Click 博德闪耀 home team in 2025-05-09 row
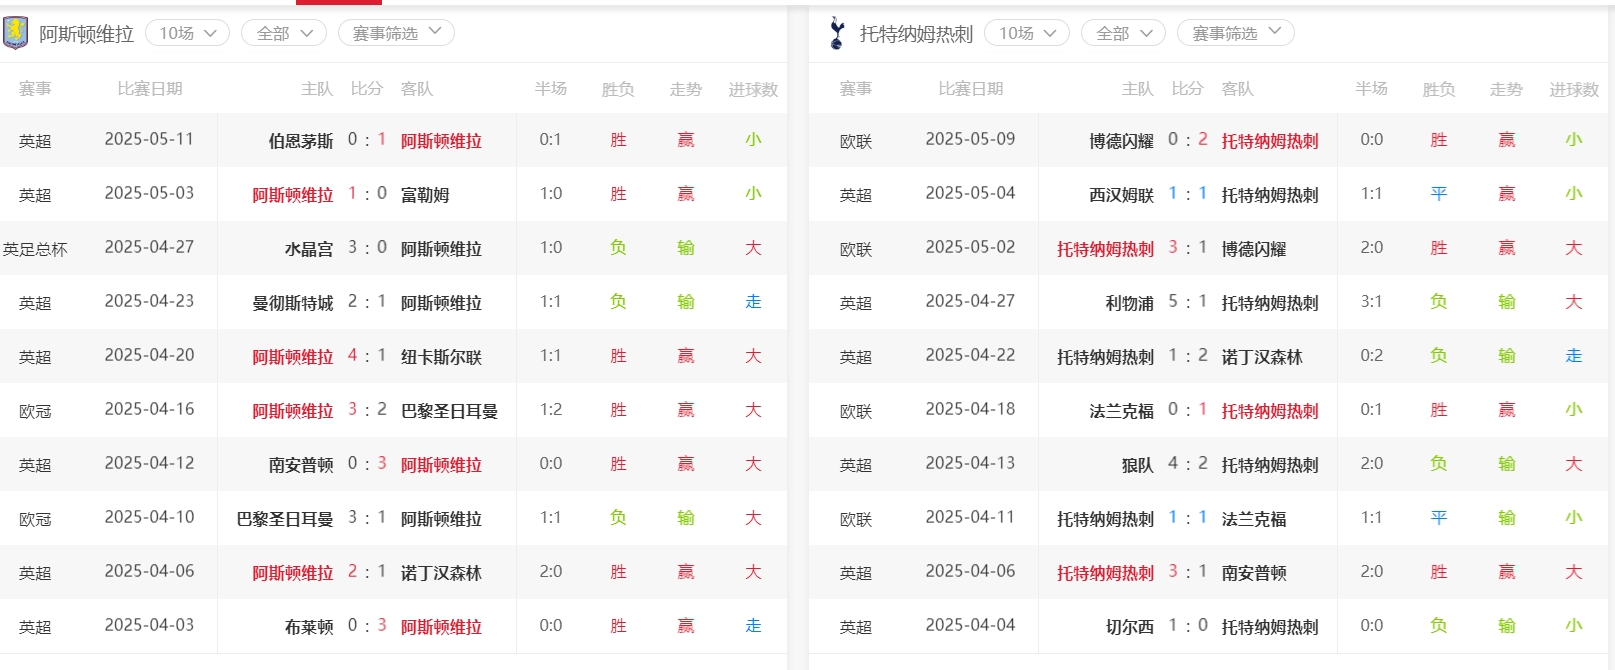This screenshot has width=1615, height=670. pos(1121,141)
